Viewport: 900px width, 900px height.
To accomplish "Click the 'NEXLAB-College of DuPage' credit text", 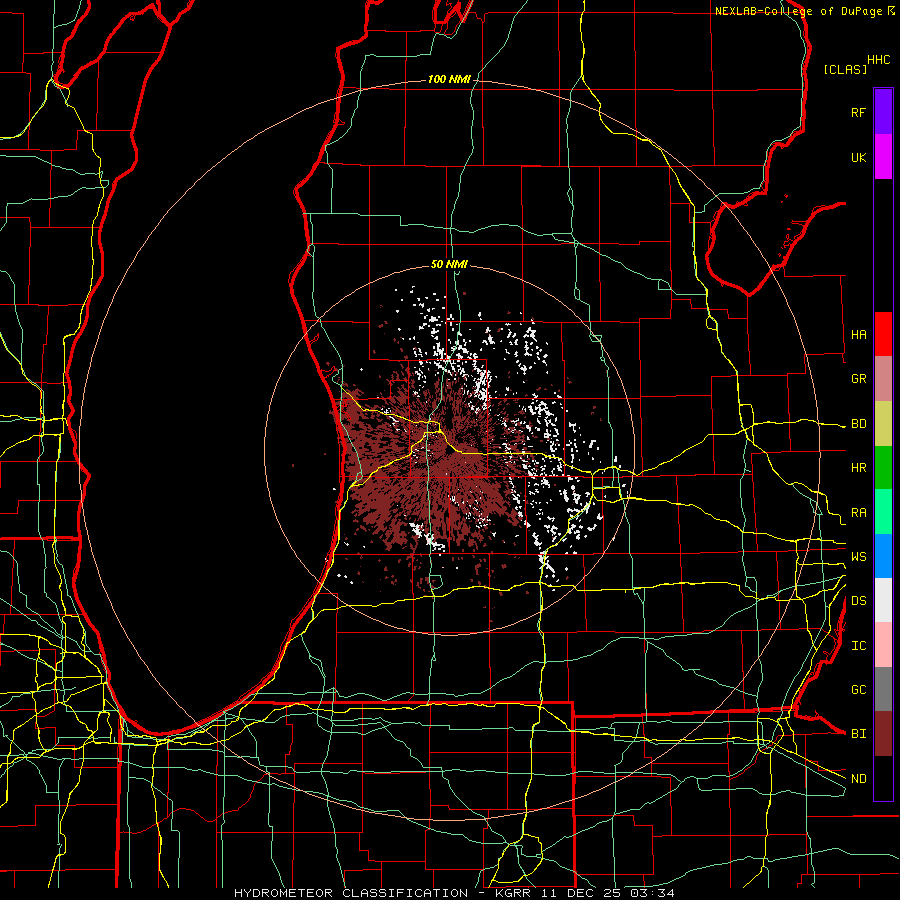I will click(x=798, y=11).
